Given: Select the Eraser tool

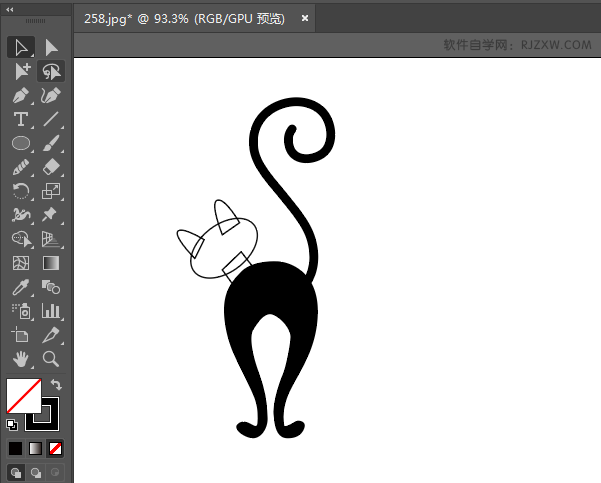Looking at the screenshot, I should 51,167.
